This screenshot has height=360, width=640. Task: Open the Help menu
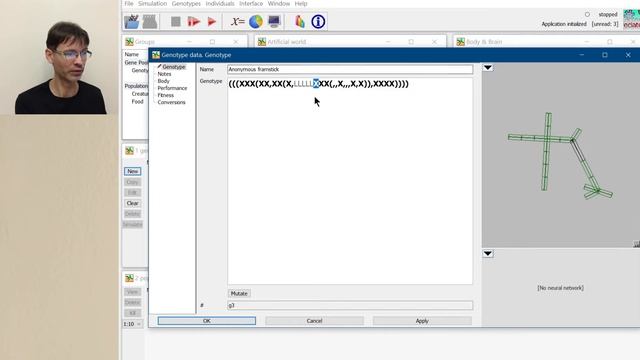click(301, 4)
